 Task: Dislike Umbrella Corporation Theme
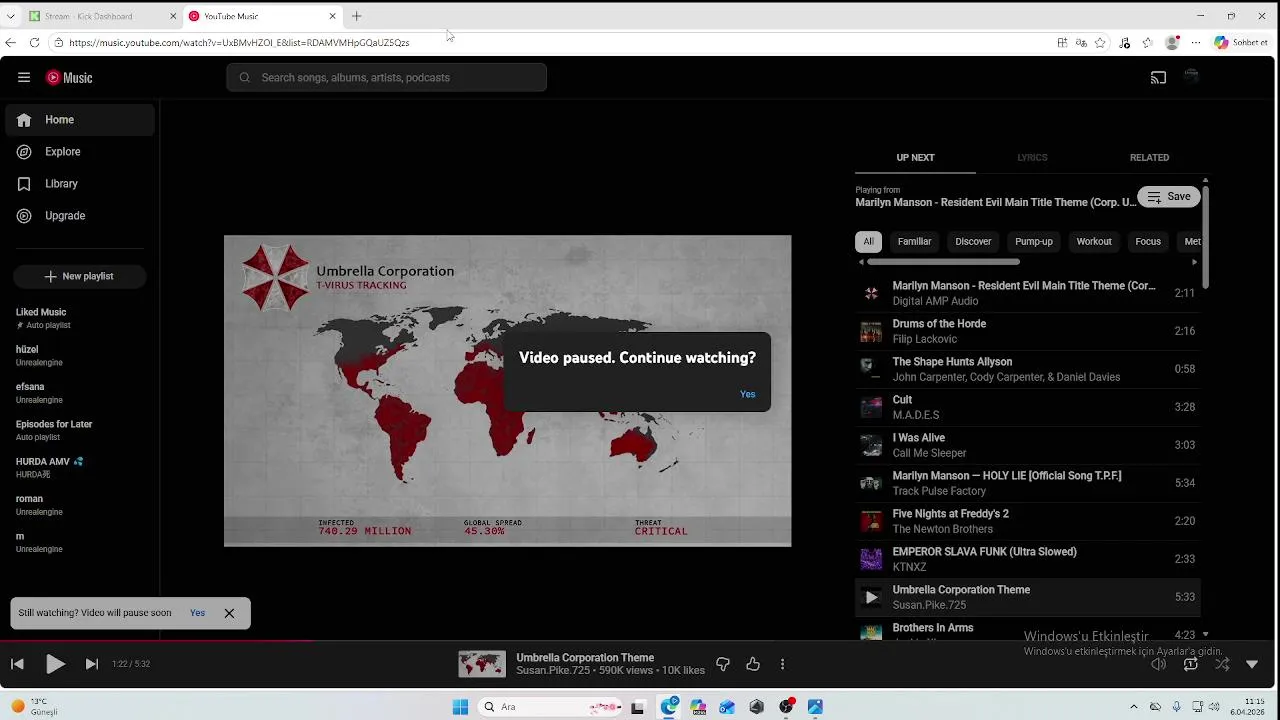click(723, 664)
